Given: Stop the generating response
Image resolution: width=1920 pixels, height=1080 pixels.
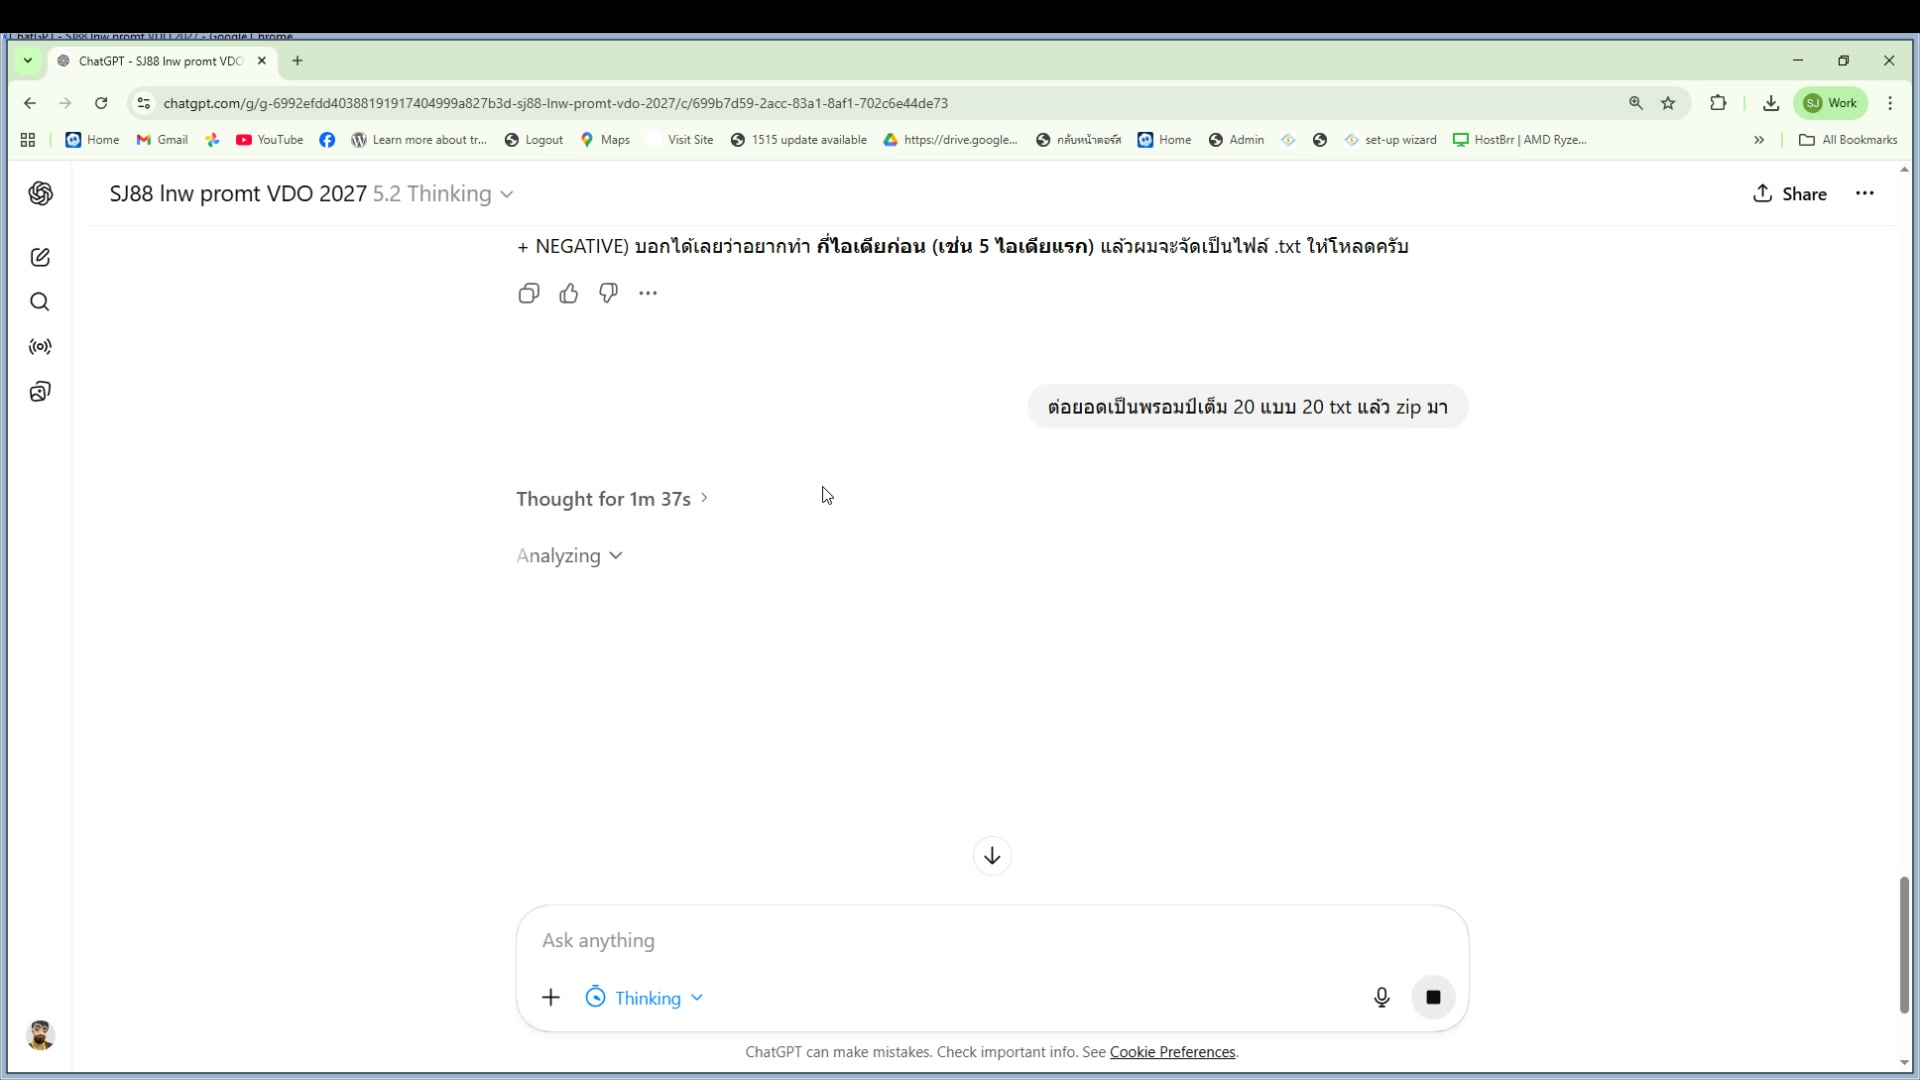Looking at the screenshot, I should (x=1433, y=997).
